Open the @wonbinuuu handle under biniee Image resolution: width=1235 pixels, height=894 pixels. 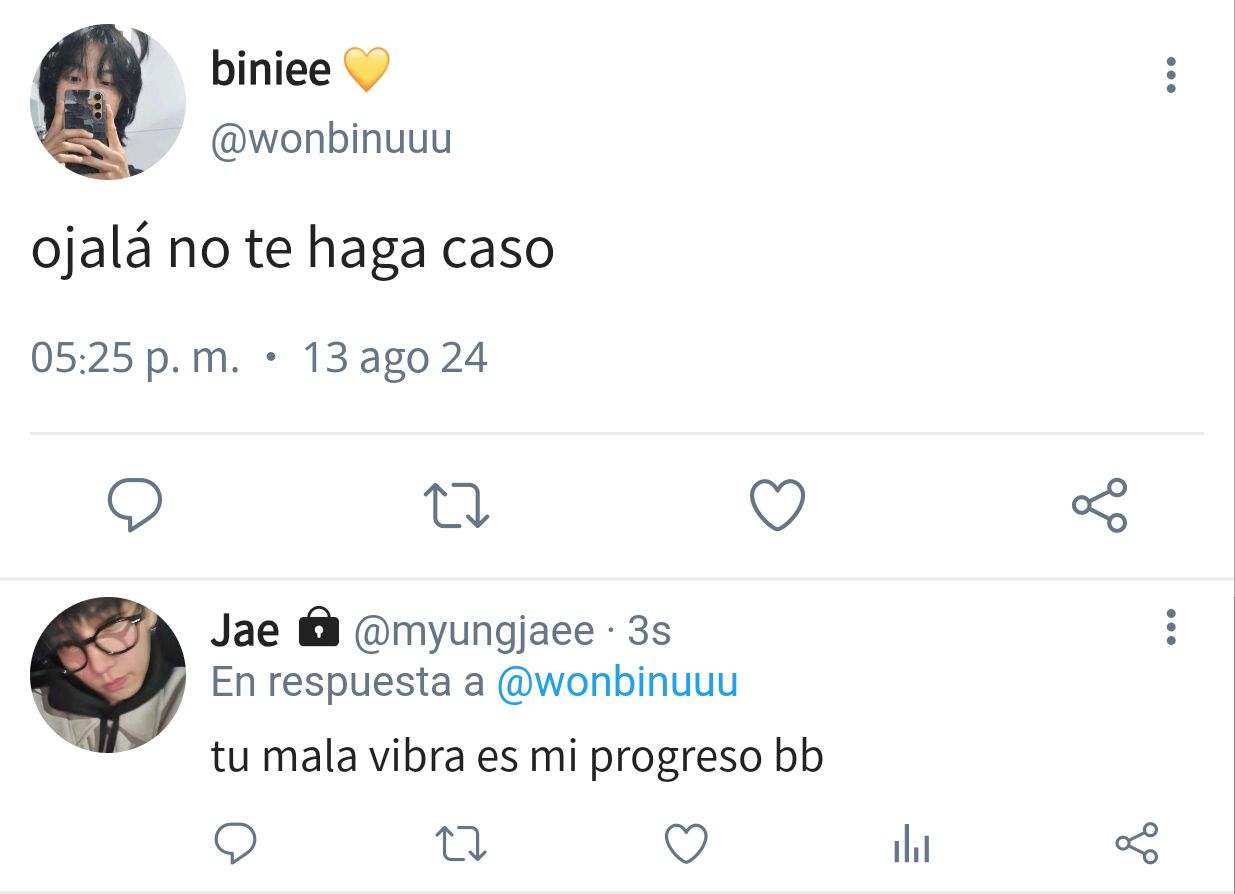pos(331,139)
